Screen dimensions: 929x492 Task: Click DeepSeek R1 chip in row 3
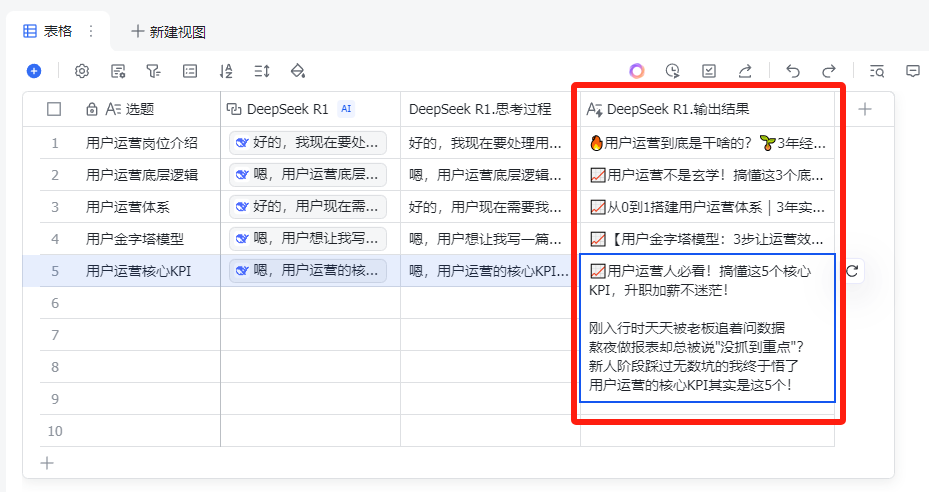pos(308,207)
